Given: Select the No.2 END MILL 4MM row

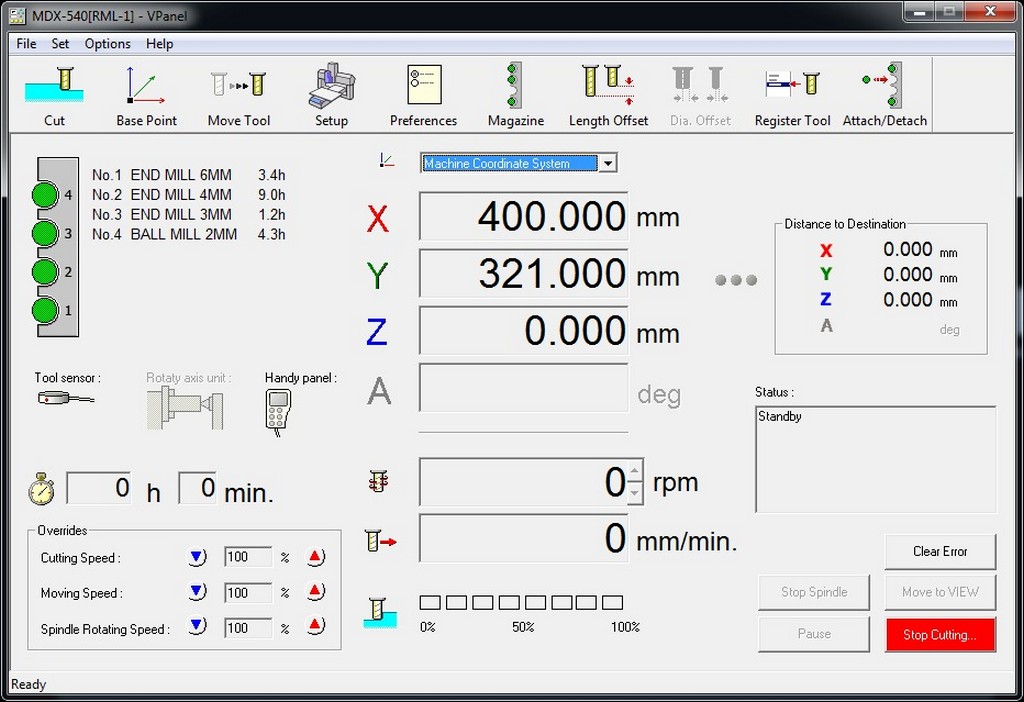Looking at the screenshot, I should [188, 195].
